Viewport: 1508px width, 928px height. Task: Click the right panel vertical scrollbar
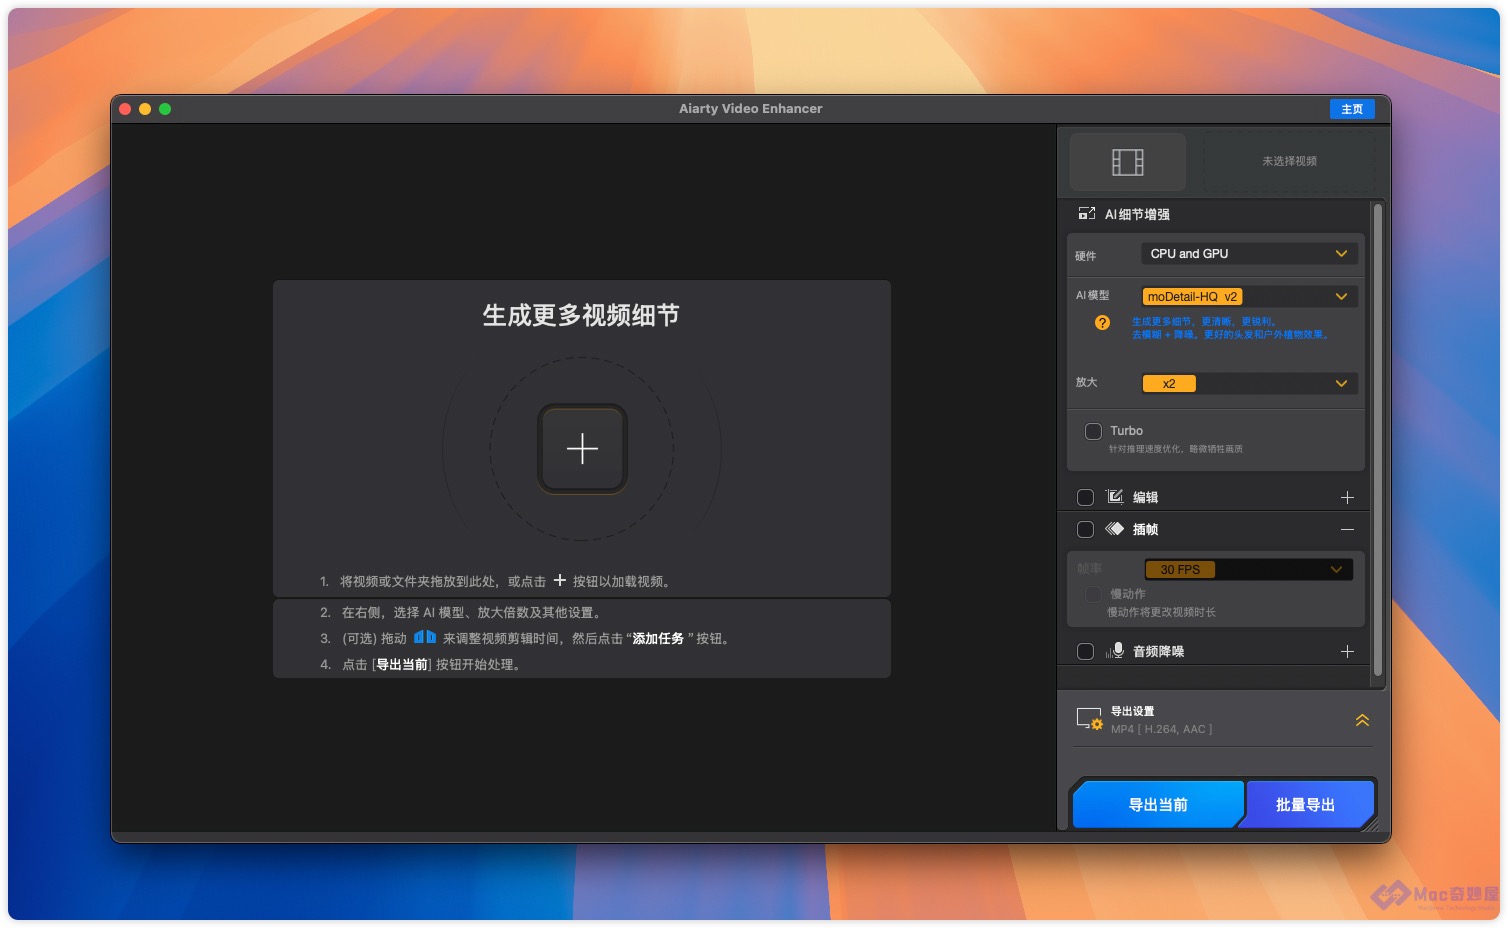tap(1378, 440)
